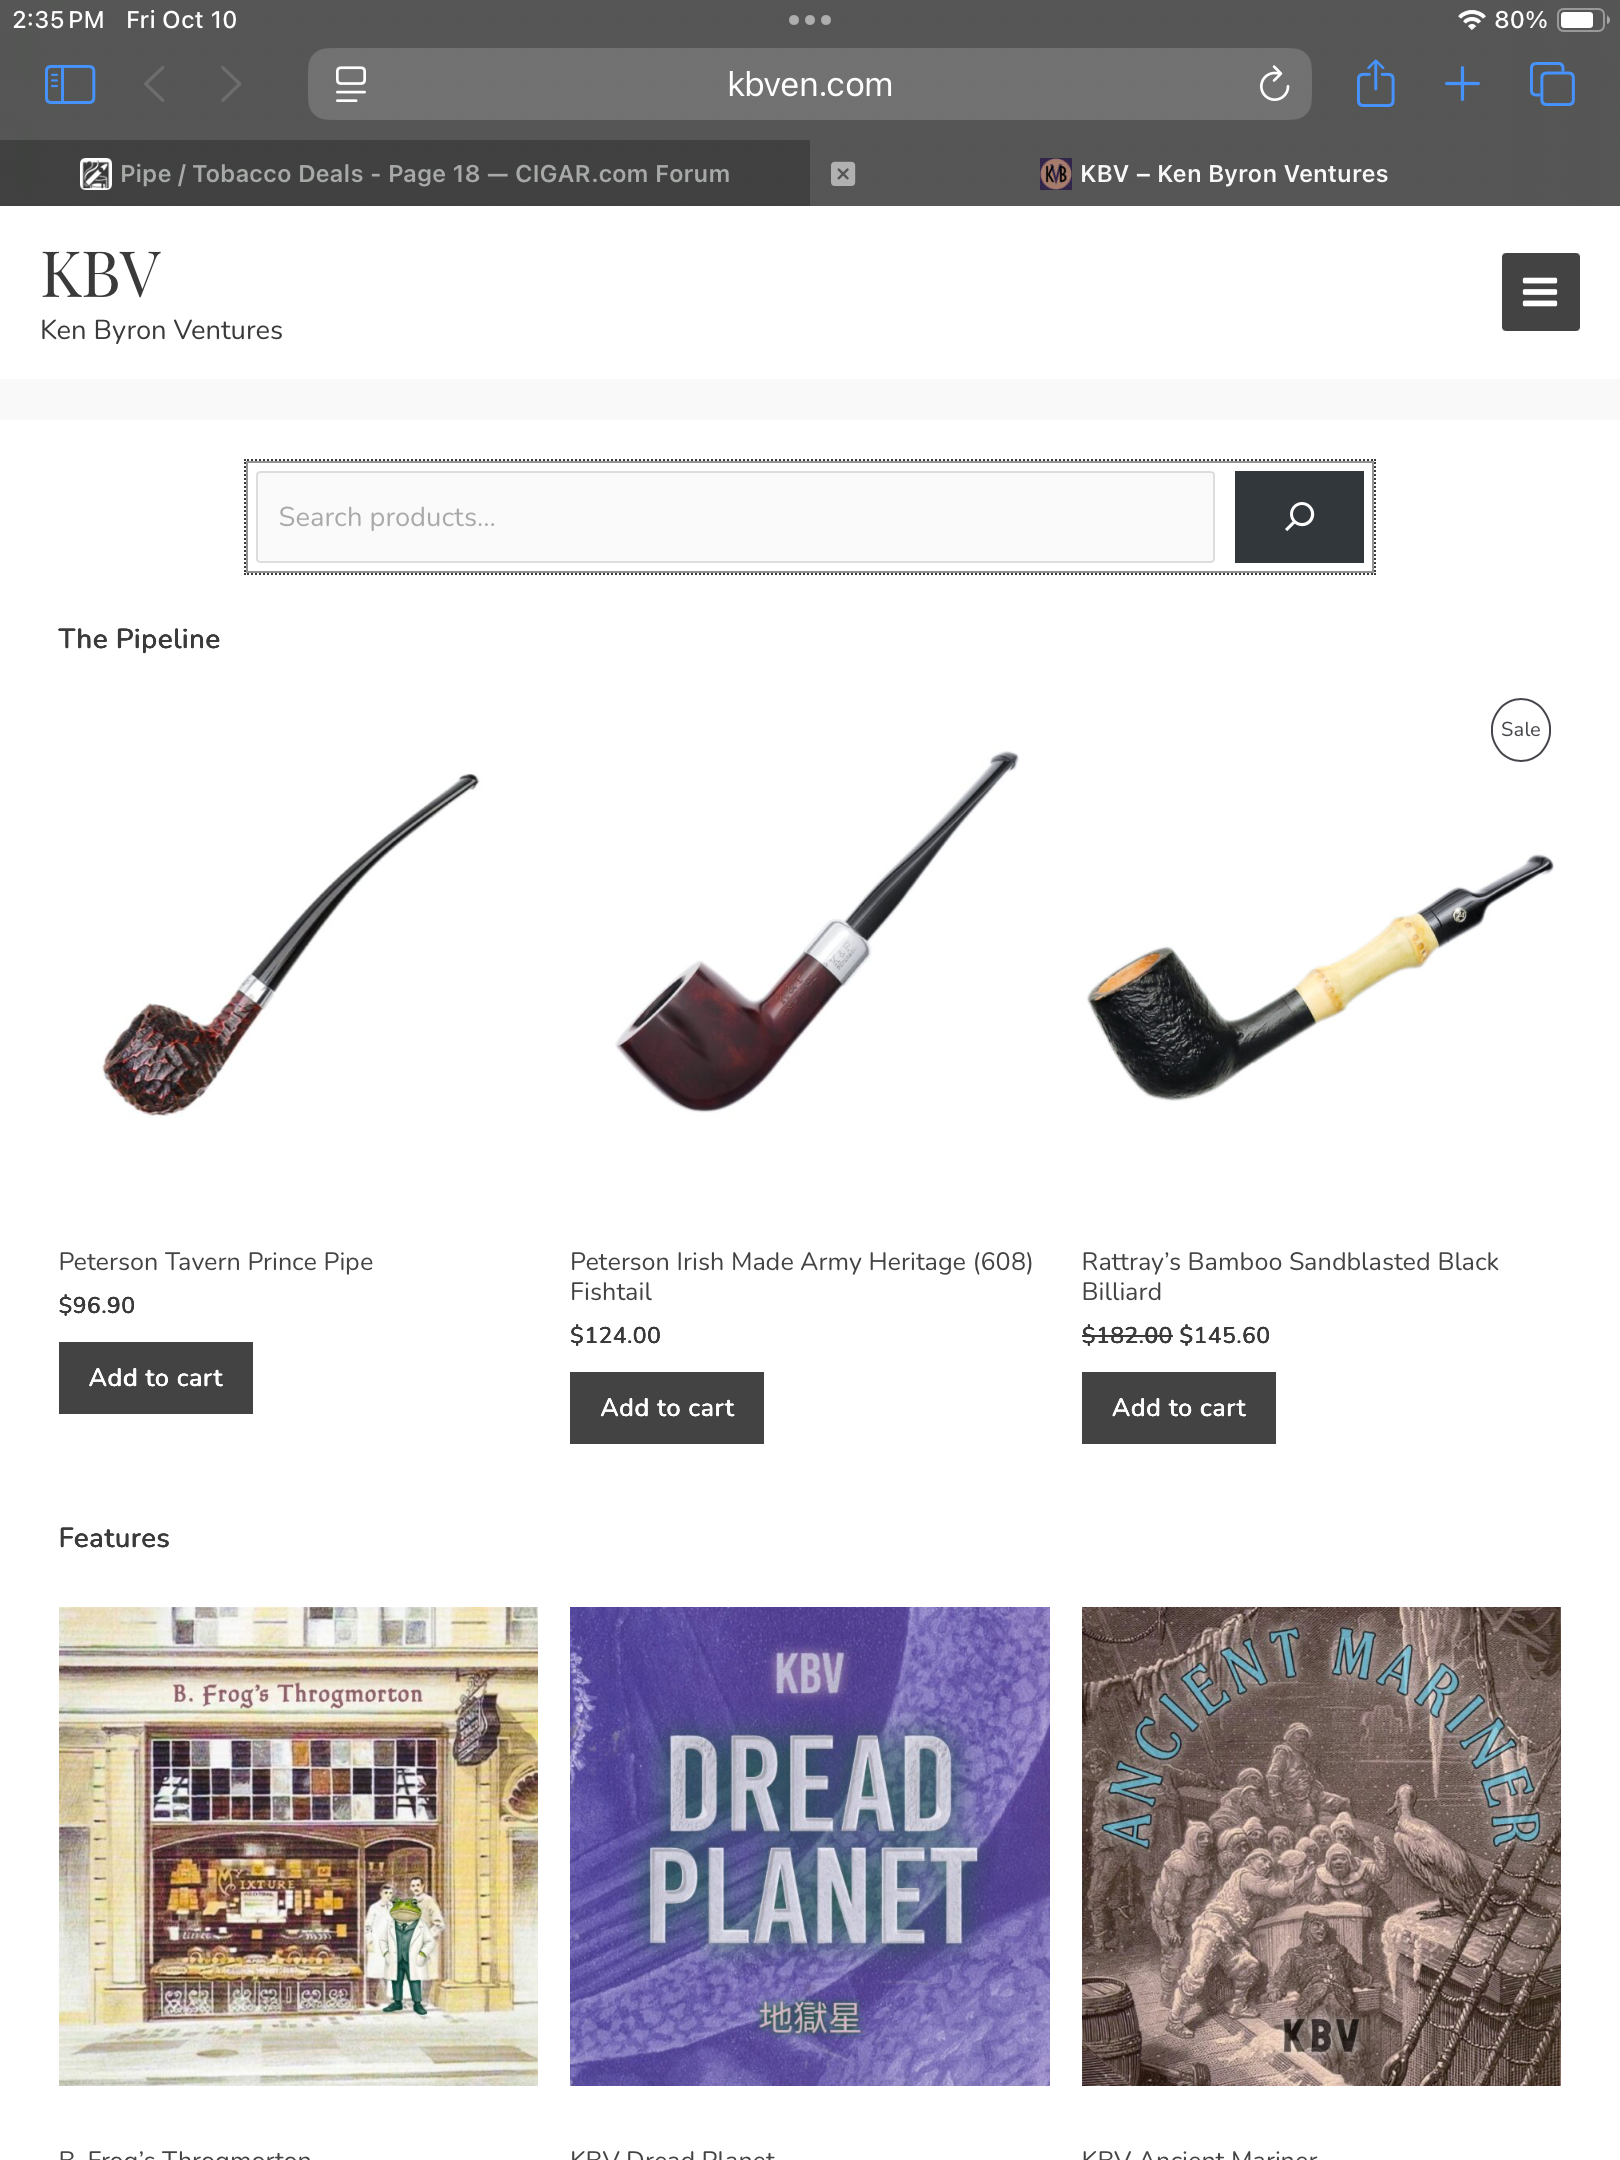Add Peterson Army Heritage 608 to cart
The image size is (1620, 2160).
coord(667,1408)
